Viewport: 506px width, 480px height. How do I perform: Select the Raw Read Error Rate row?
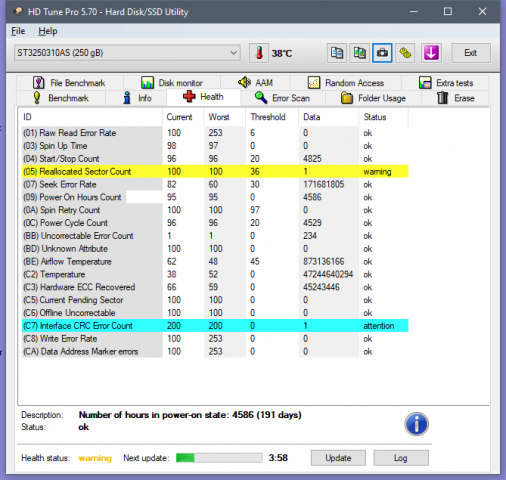[215, 133]
